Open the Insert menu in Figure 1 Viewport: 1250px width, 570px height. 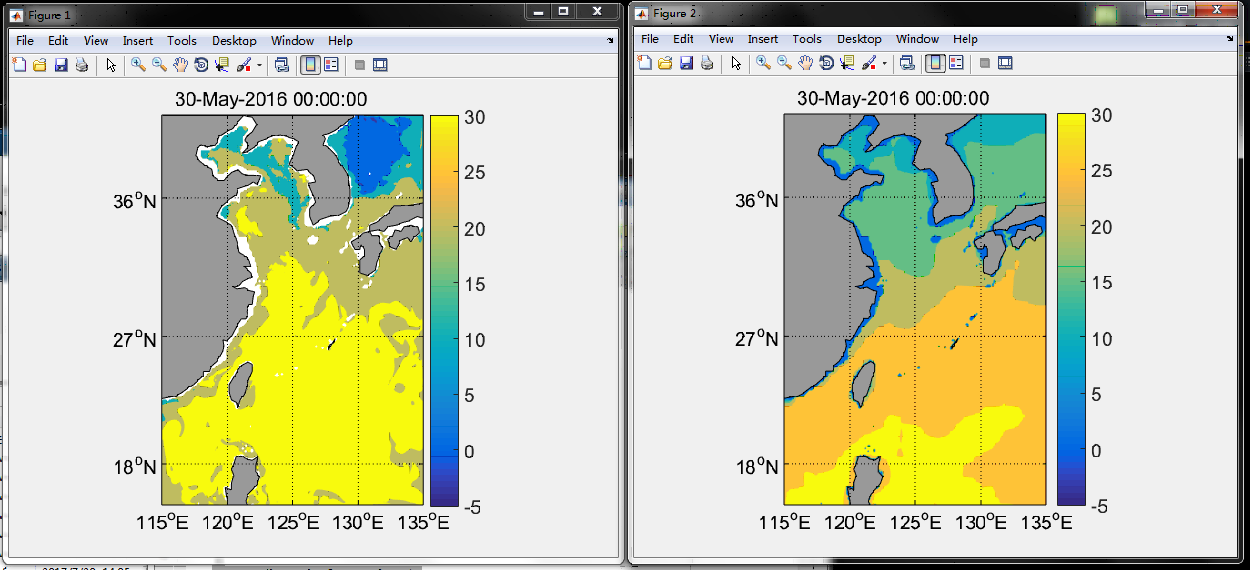tap(138, 41)
